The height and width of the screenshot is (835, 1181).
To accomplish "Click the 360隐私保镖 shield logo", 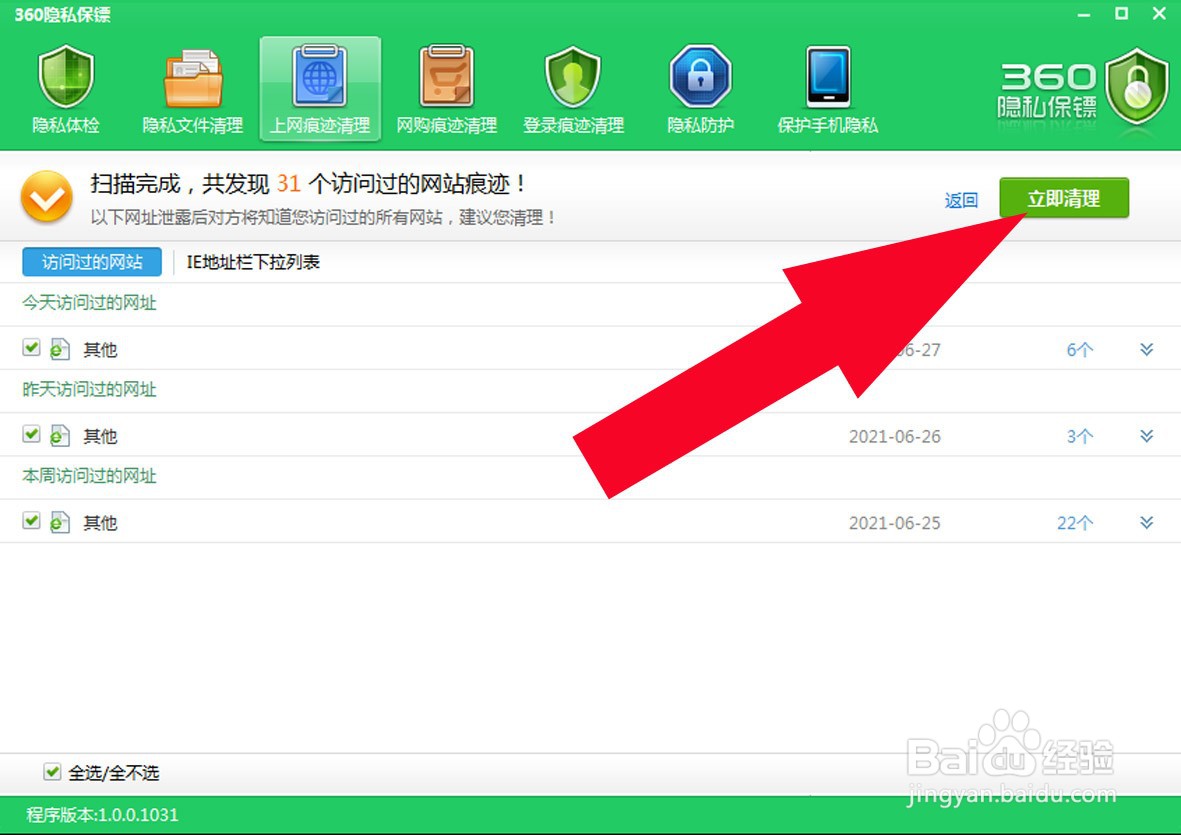I will coord(1137,87).
